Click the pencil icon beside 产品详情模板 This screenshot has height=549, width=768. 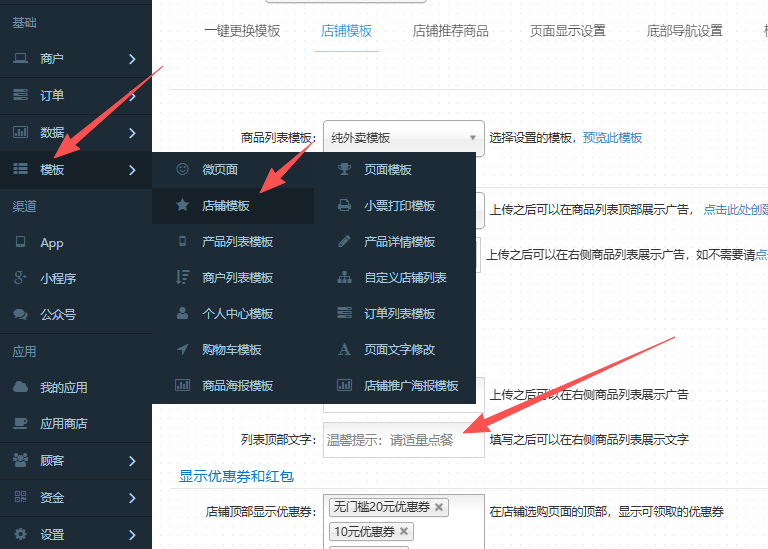[344, 242]
